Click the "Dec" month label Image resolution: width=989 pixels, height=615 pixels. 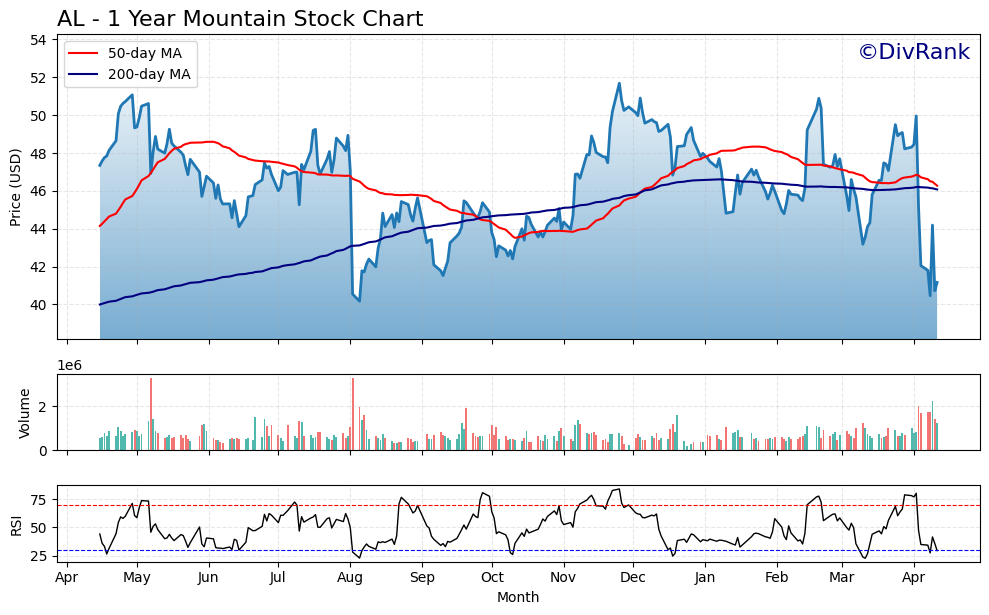[x=633, y=578]
